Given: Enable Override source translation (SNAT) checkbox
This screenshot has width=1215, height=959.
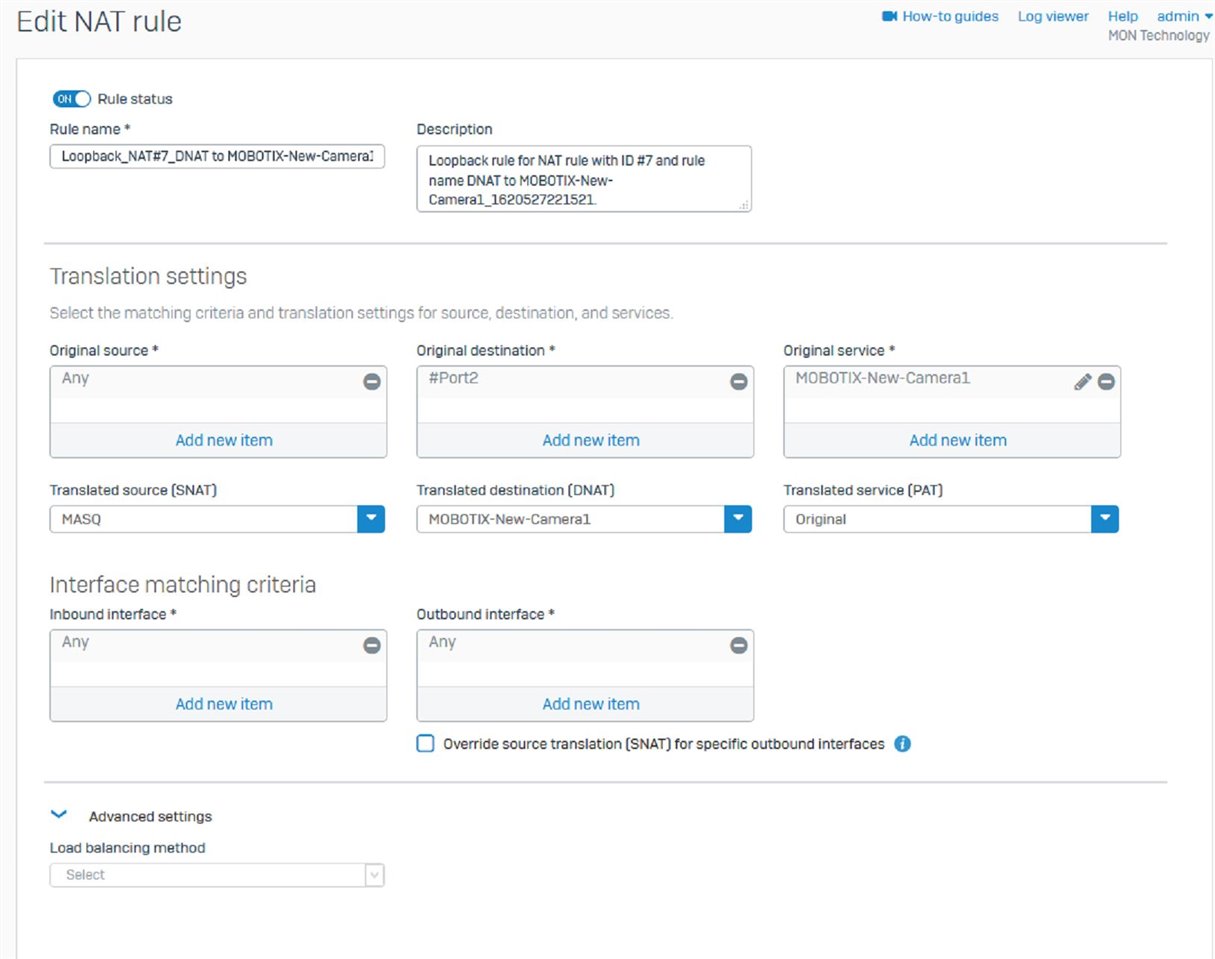Looking at the screenshot, I should pyautogui.click(x=426, y=744).
